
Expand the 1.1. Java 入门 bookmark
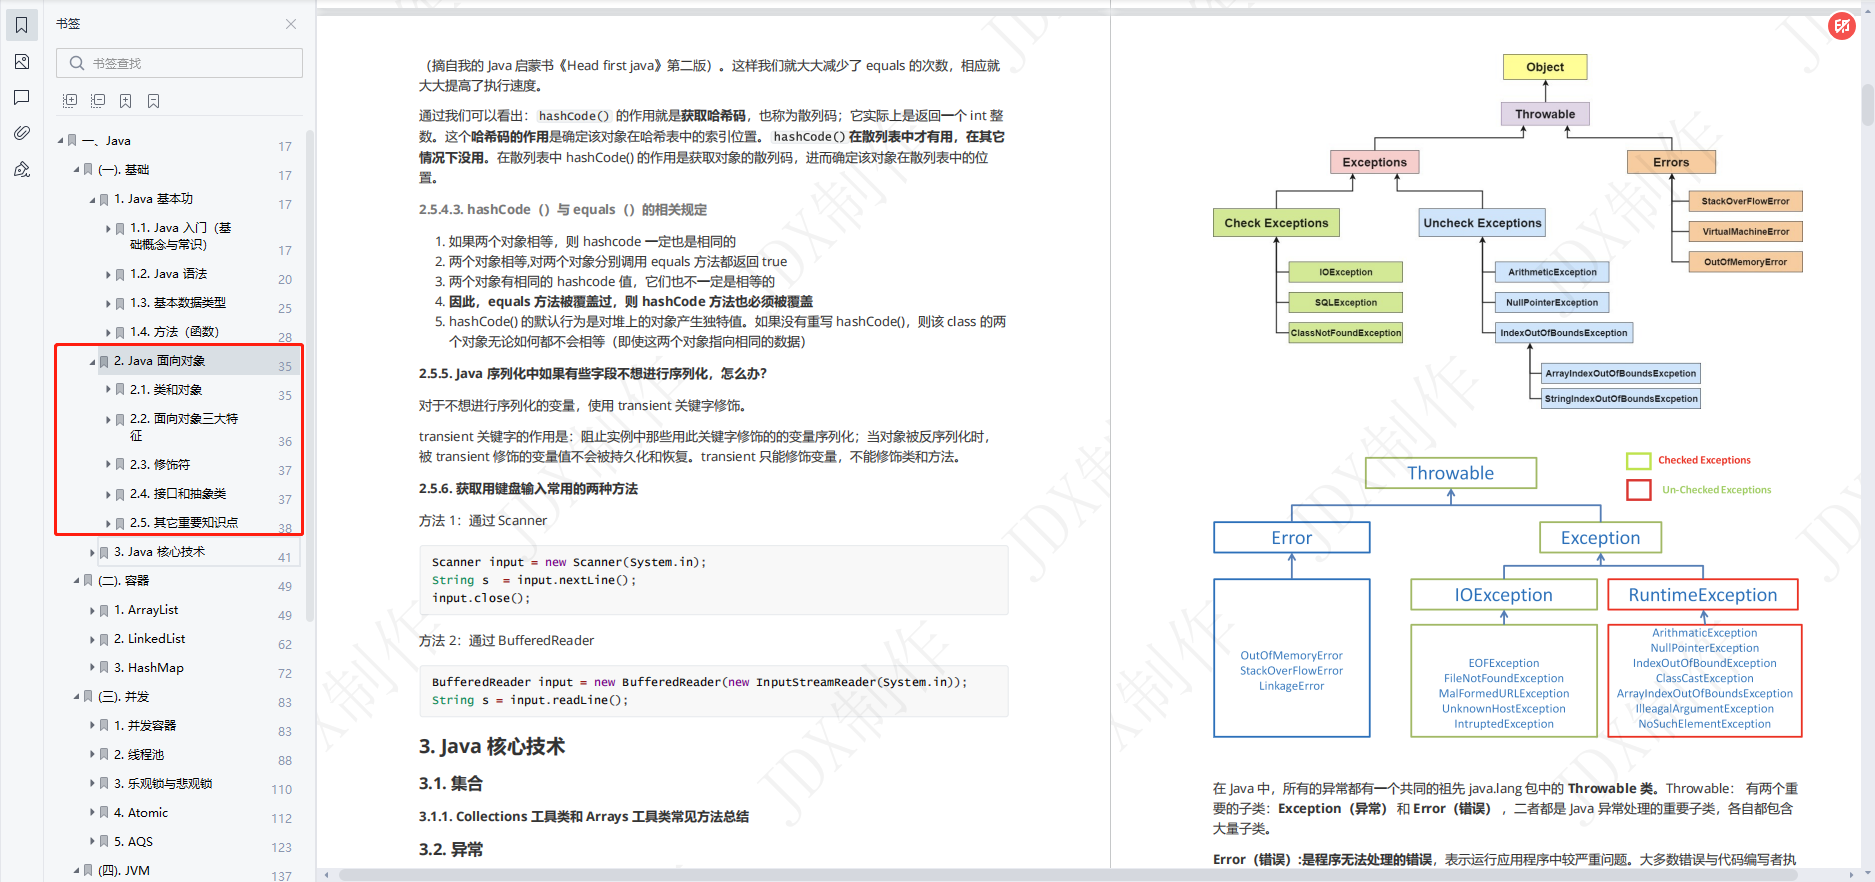pyautogui.click(x=109, y=228)
